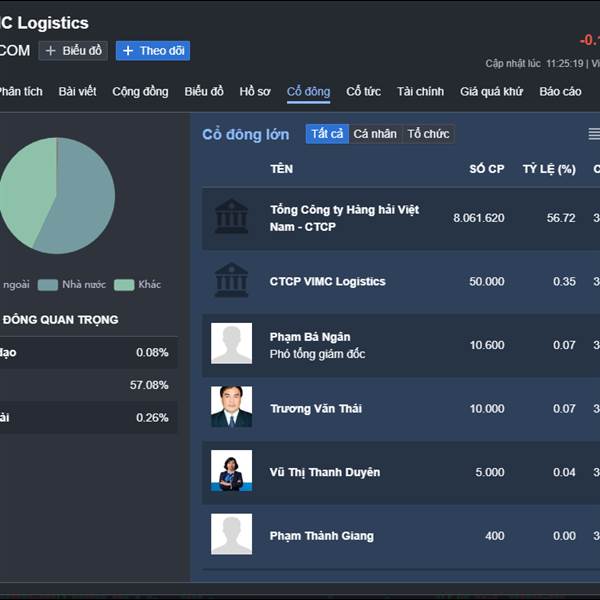Image resolution: width=600 pixels, height=600 pixels.
Task: Click the Phó tổng giám đốc title text
Action: tap(317, 354)
